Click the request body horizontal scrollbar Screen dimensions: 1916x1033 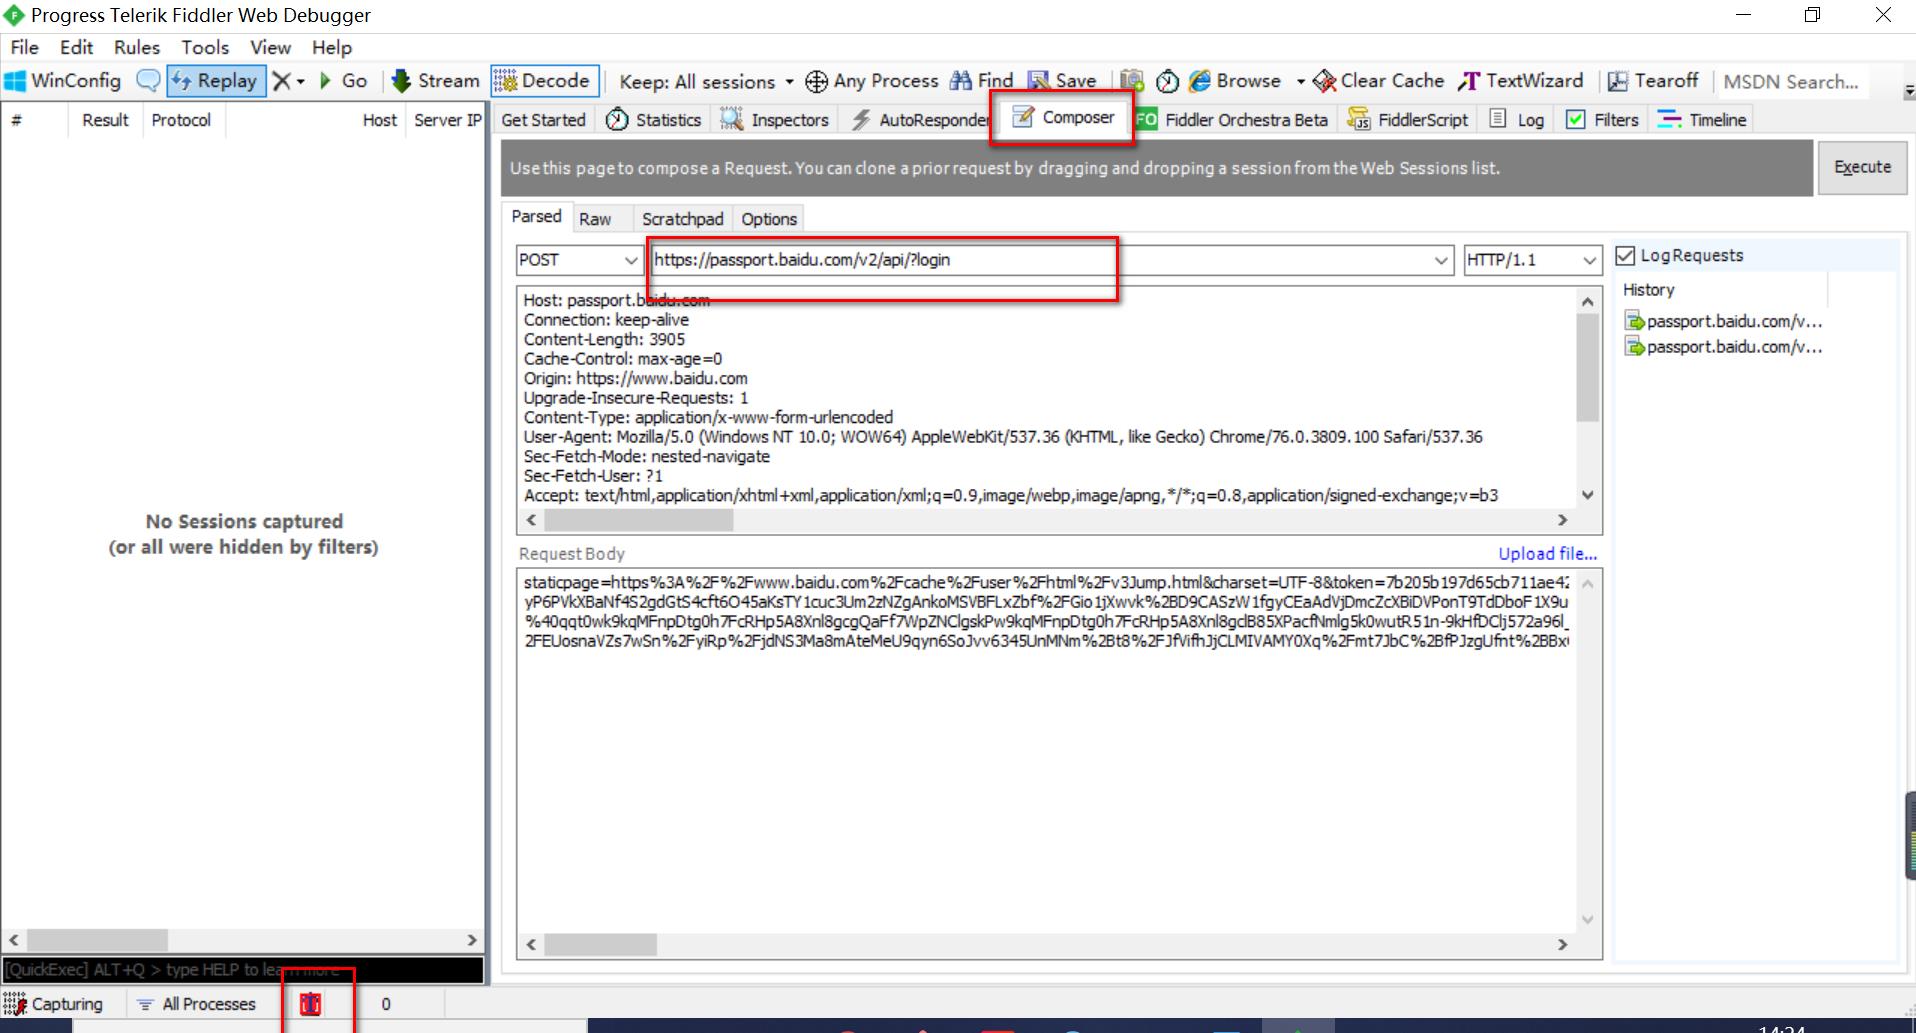(1046, 945)
